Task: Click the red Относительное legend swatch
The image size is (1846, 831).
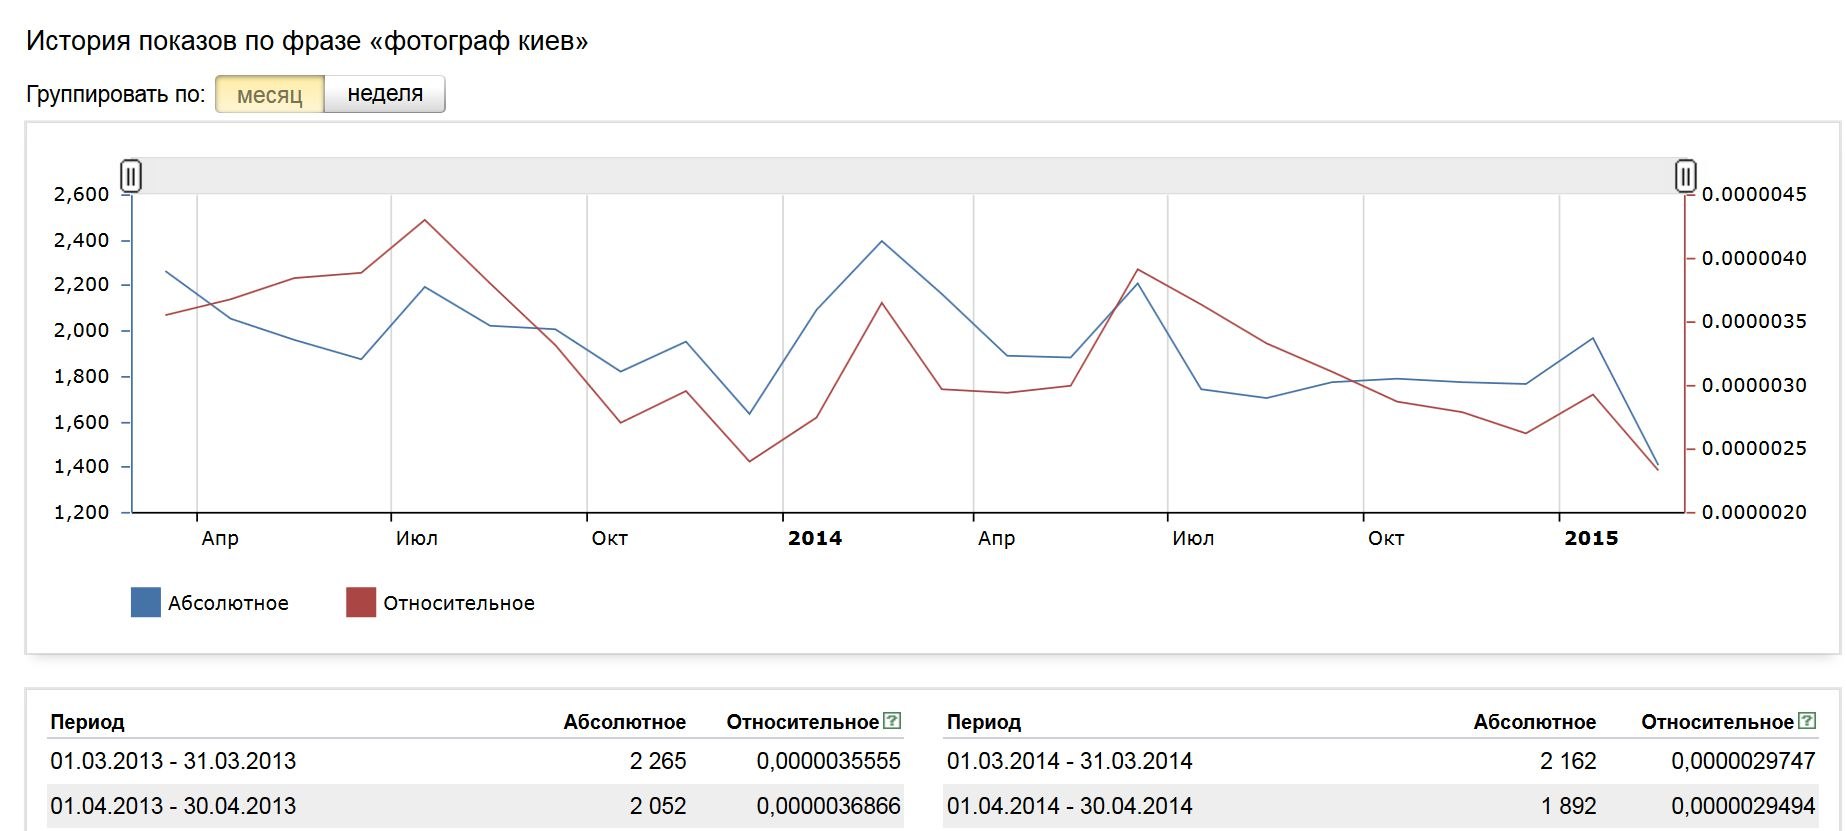Action: 360,602
